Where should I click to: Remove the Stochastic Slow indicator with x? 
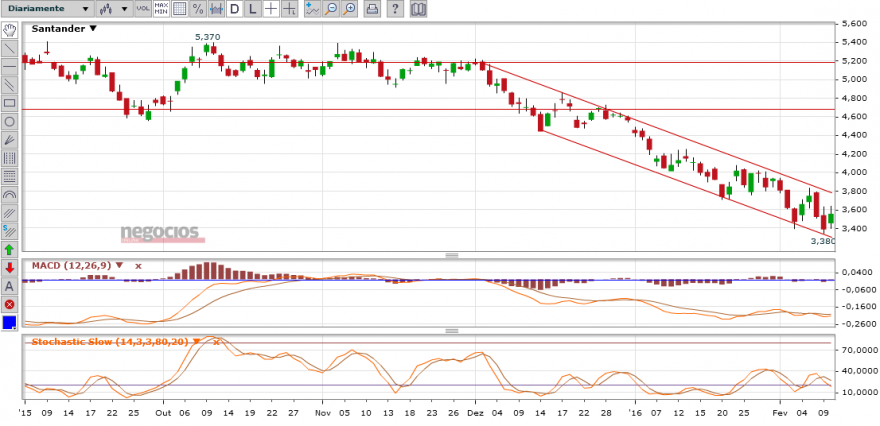(x=216, y=341)
